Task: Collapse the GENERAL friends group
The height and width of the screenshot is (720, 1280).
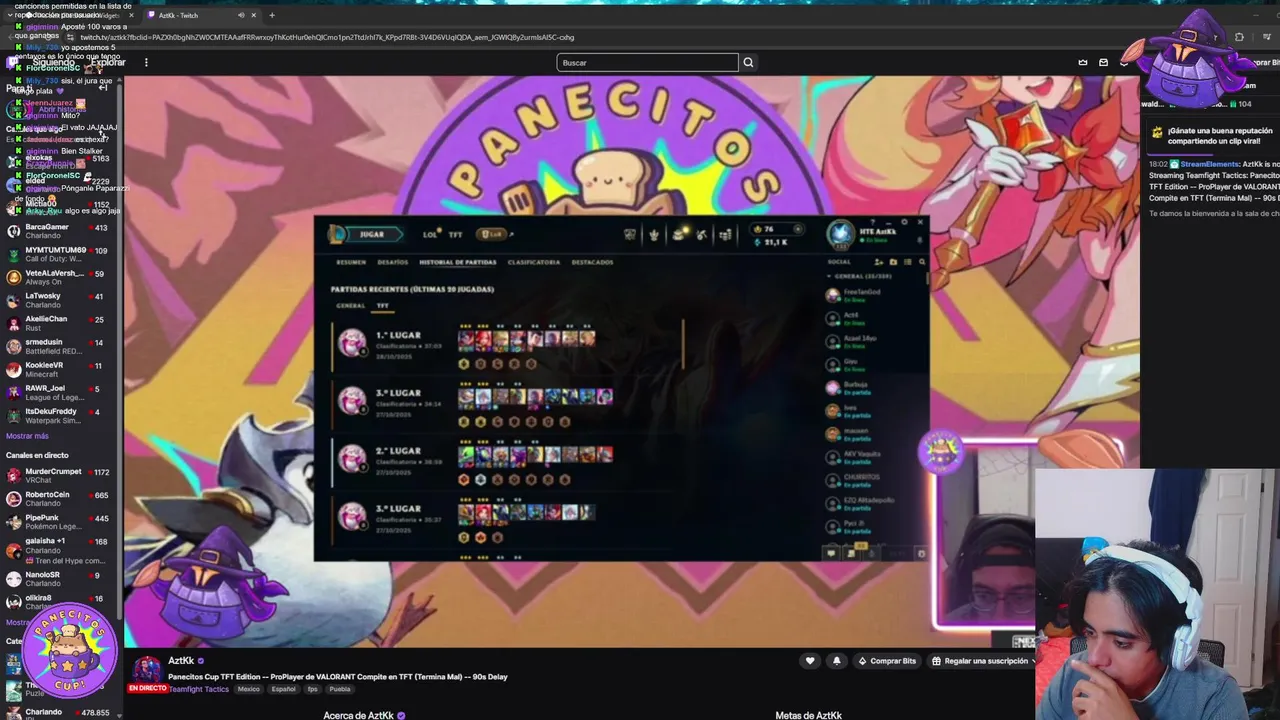Action: (x=829, y=276)
